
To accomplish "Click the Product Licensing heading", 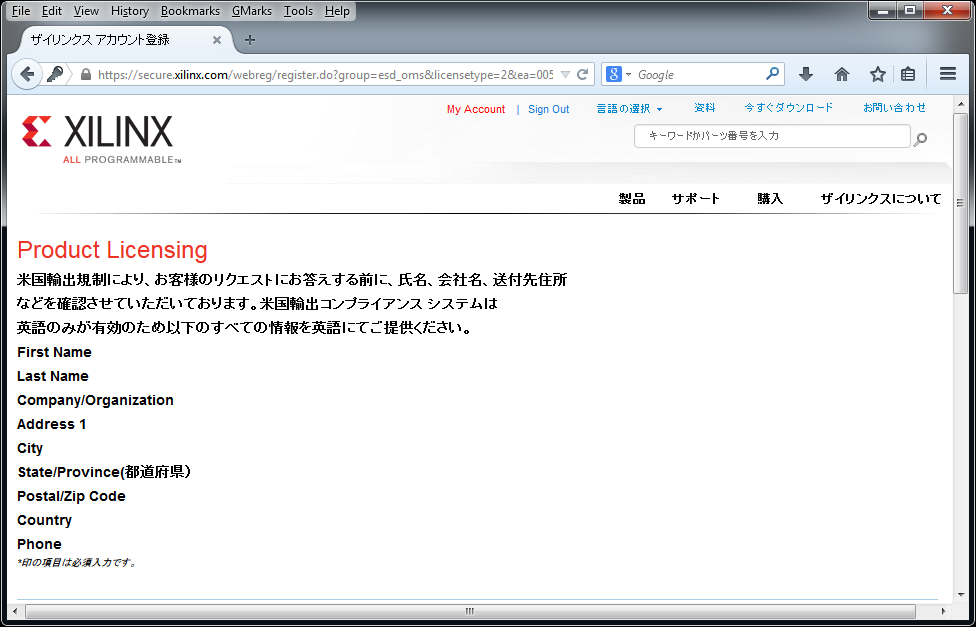I will (112, 250).
